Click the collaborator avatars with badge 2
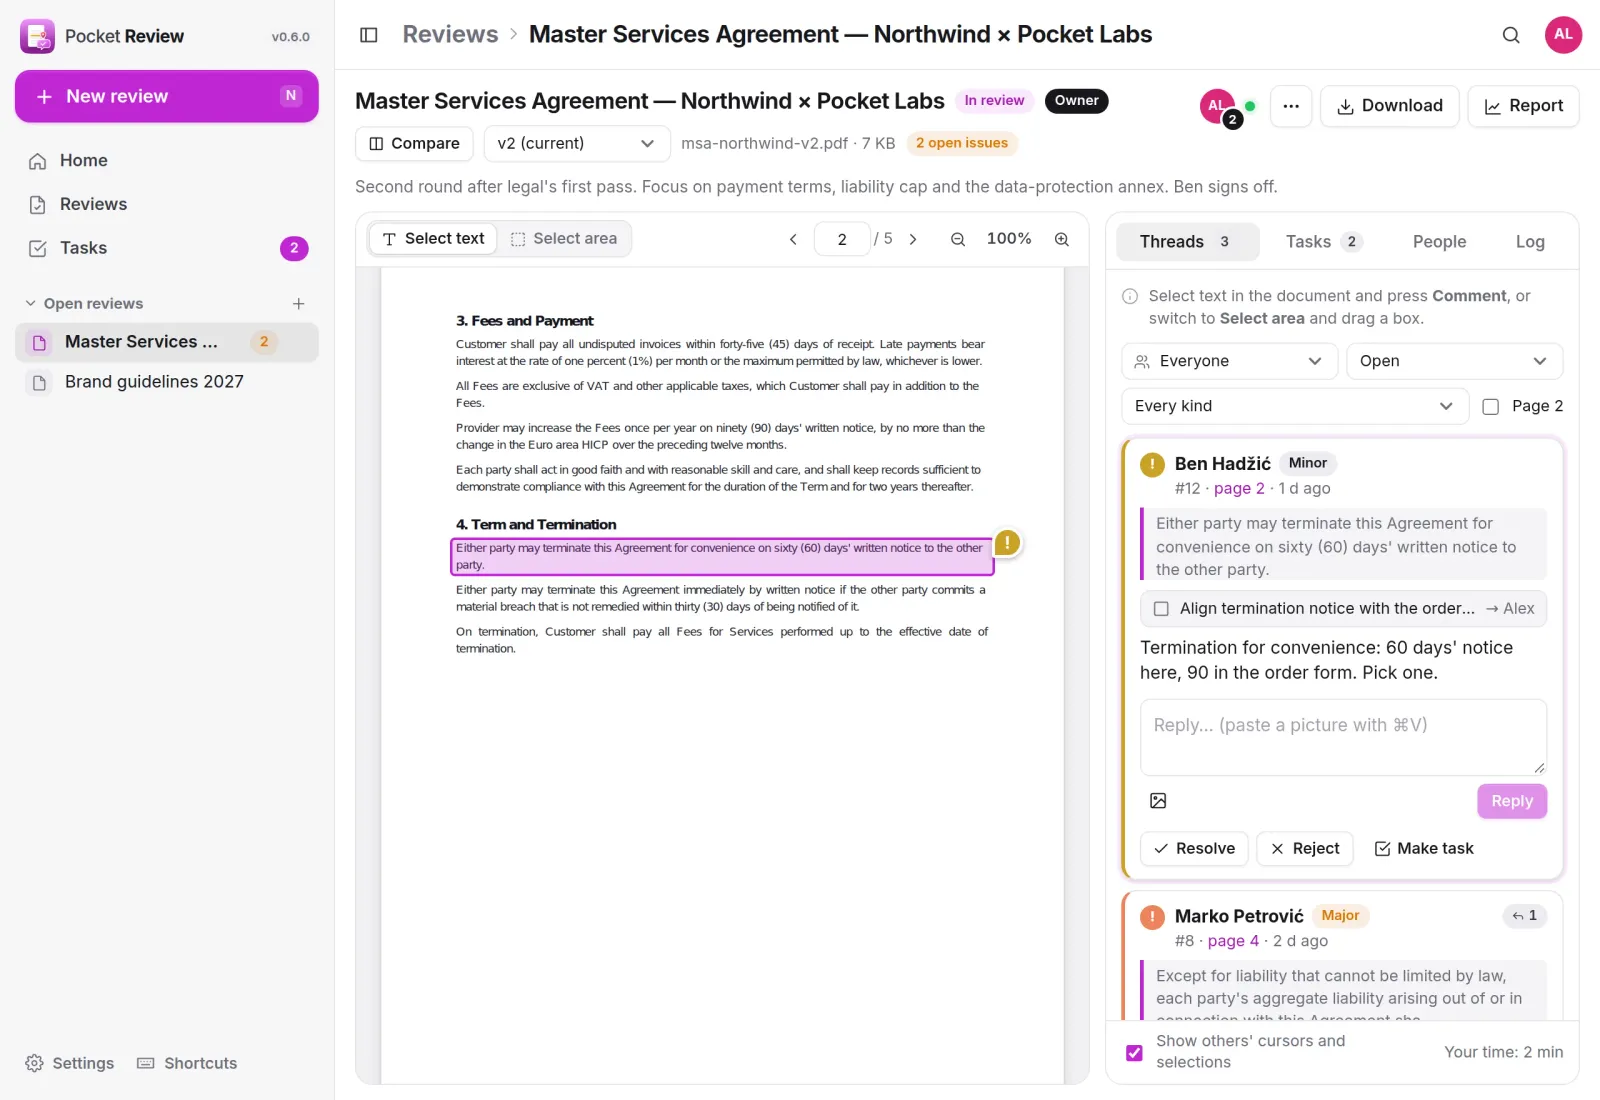 pyautogui.click(x=1221, y=107)
